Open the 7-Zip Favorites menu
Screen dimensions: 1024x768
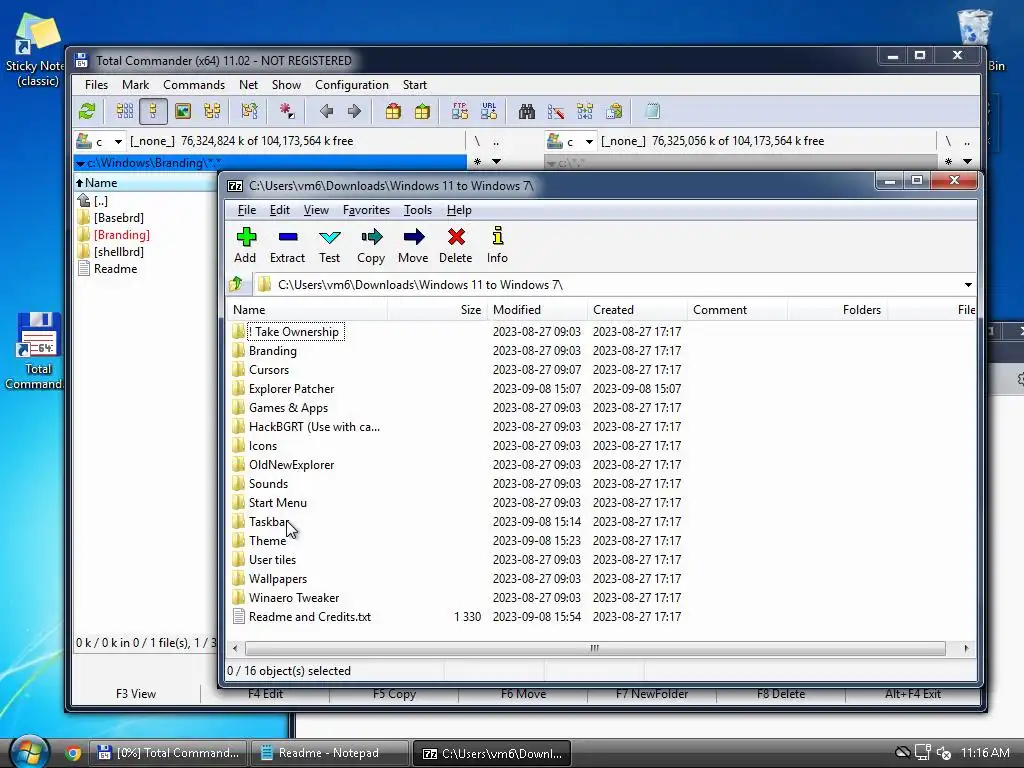[x=366, y=210]
